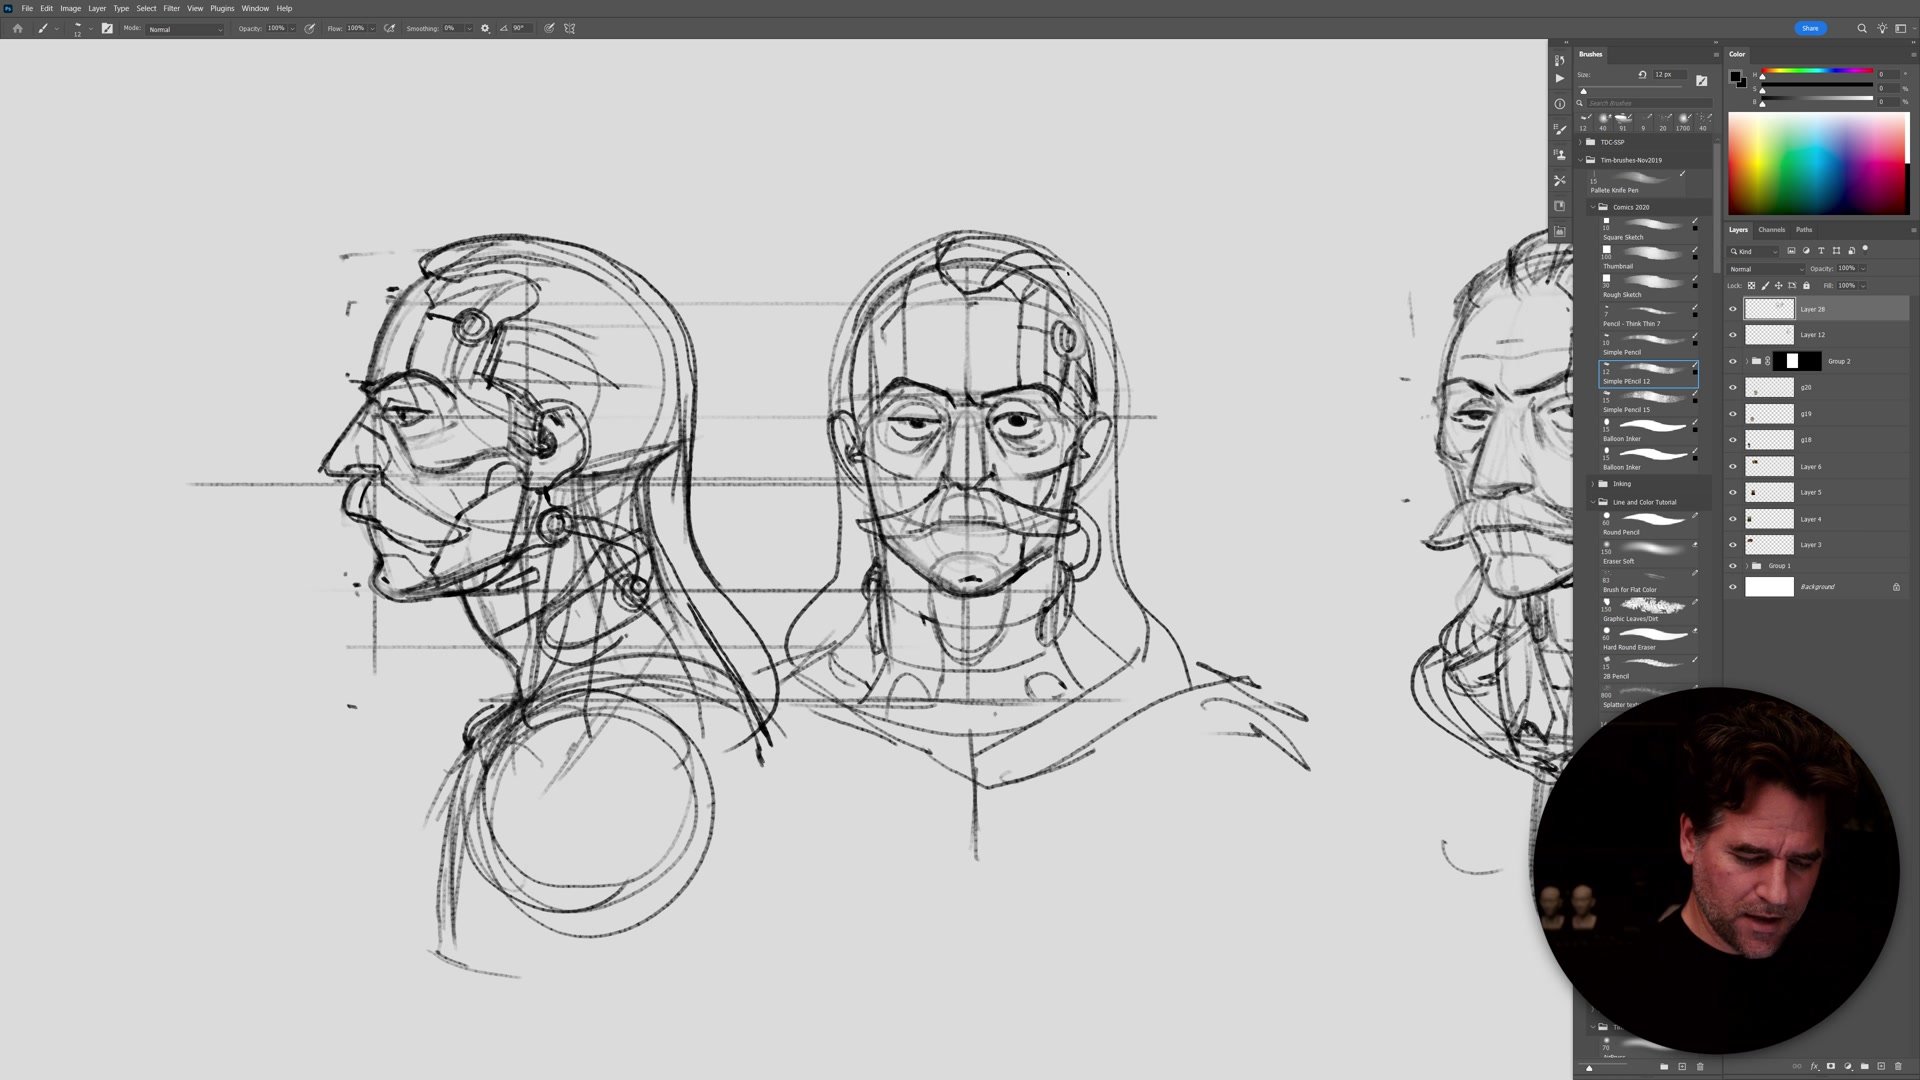
Task: Filter layers by smart objects icon
Action: tap(1851, 251)
